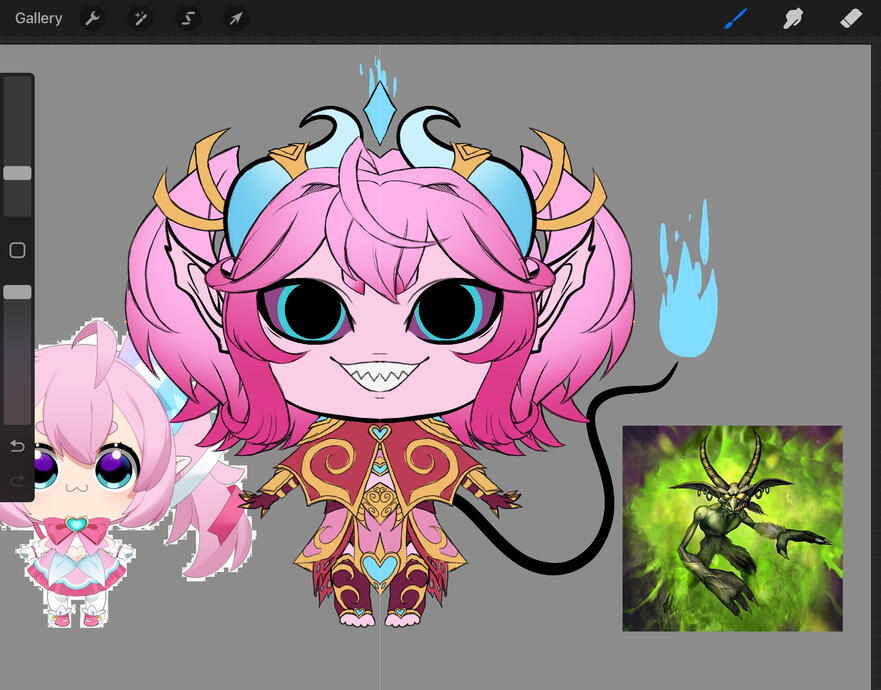881x690 pixels.
Task: Click the blue heart gem on the collar
Action: [379, 434]
